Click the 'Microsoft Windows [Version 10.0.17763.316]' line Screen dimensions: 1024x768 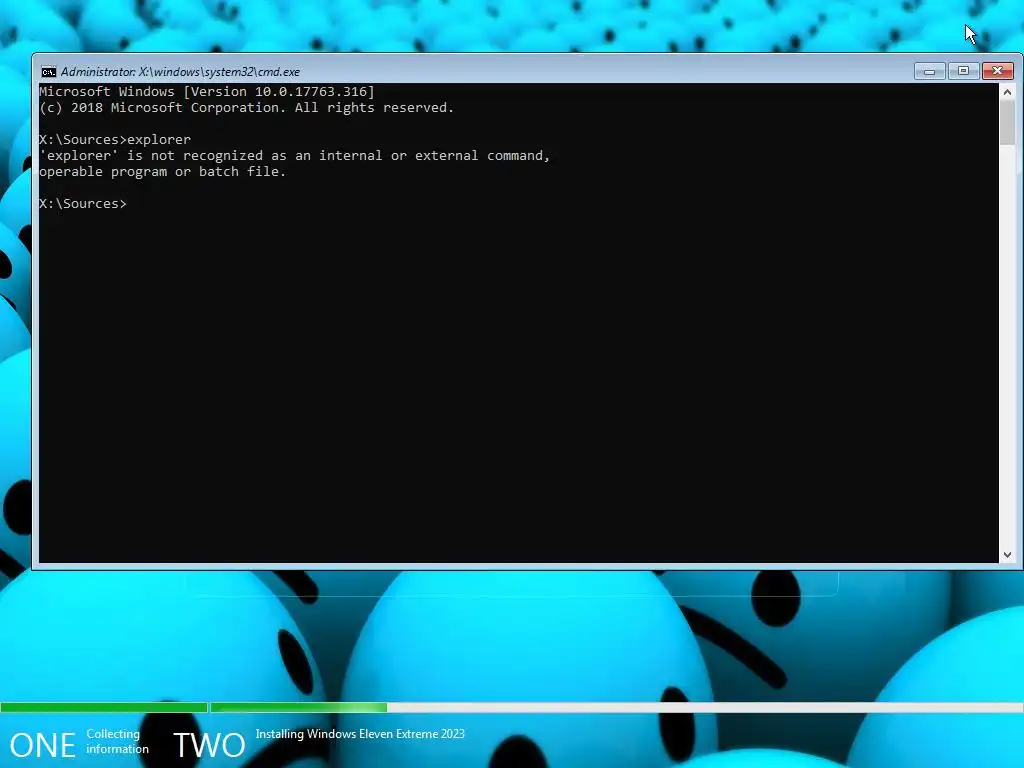(x=207, y=91)
